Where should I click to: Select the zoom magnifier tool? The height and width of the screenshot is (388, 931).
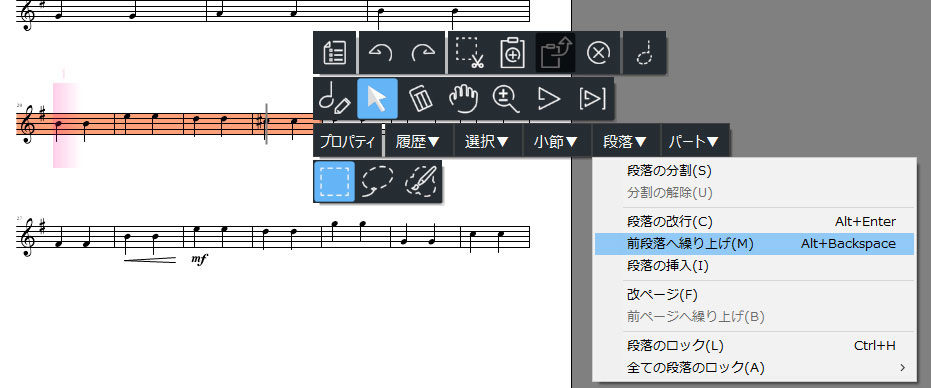coord(506,99)
